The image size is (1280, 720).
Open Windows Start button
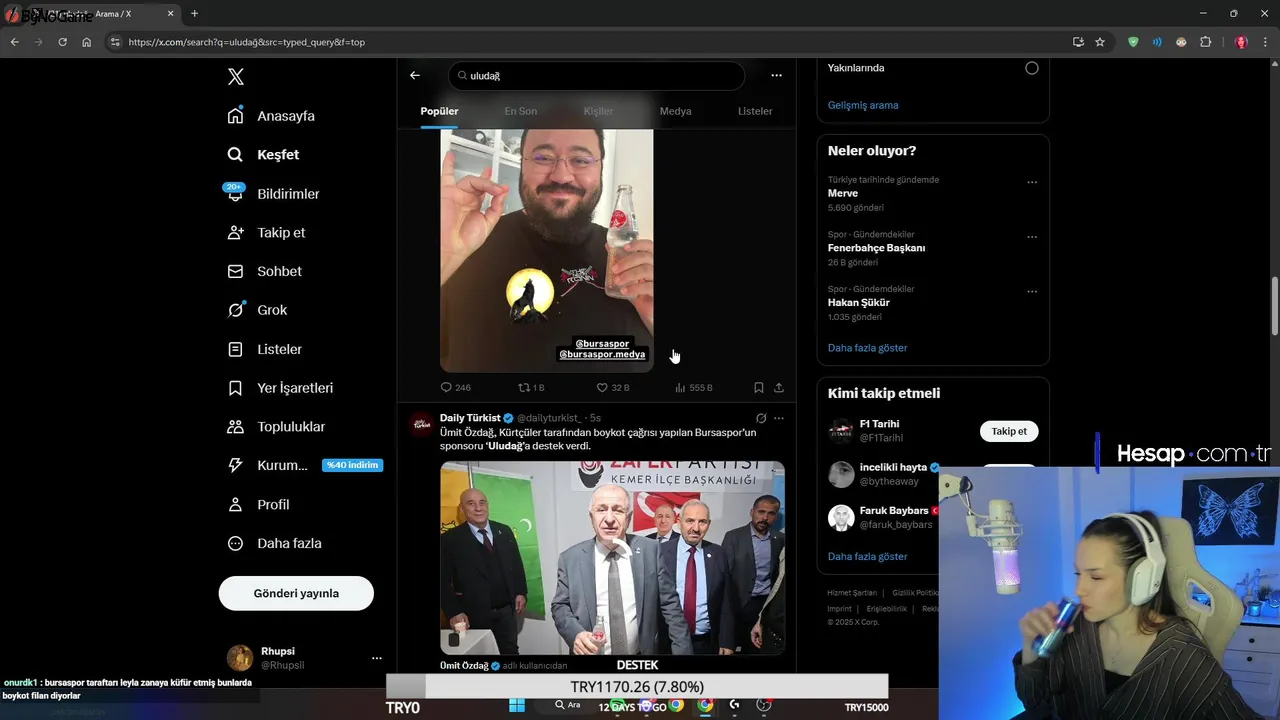pos(517,705)
